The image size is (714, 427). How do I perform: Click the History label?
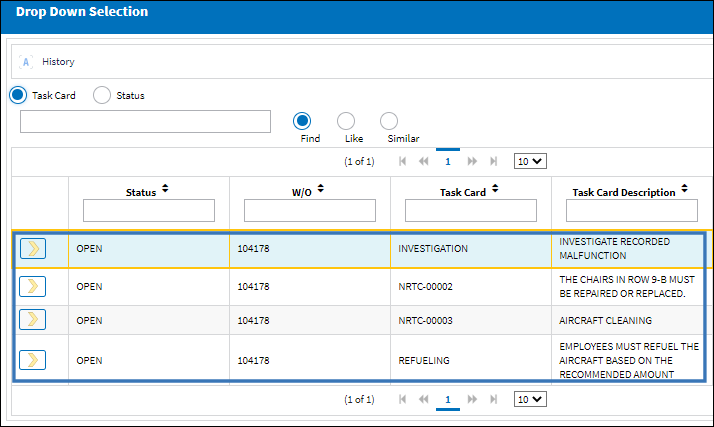pos(58,62)
